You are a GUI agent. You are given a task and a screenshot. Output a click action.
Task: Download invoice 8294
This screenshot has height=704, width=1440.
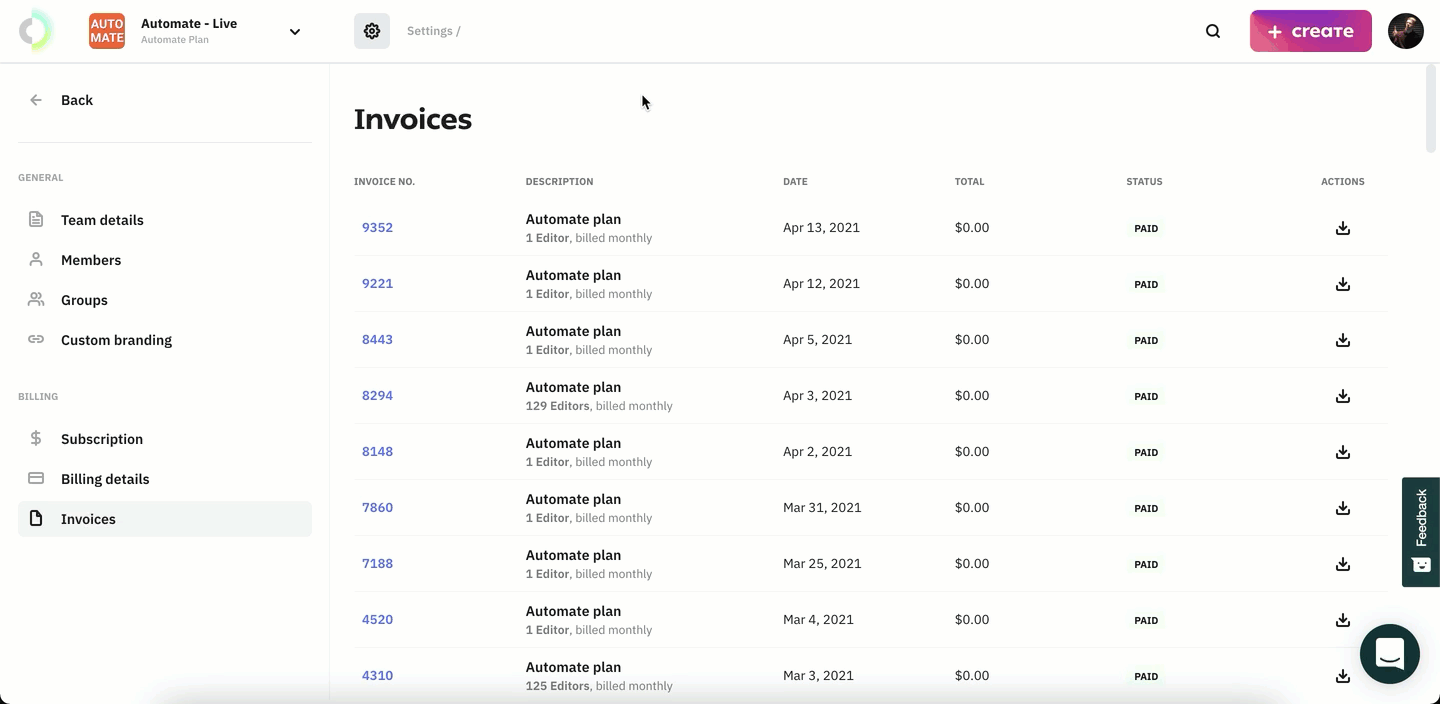tap(1343, 396)
